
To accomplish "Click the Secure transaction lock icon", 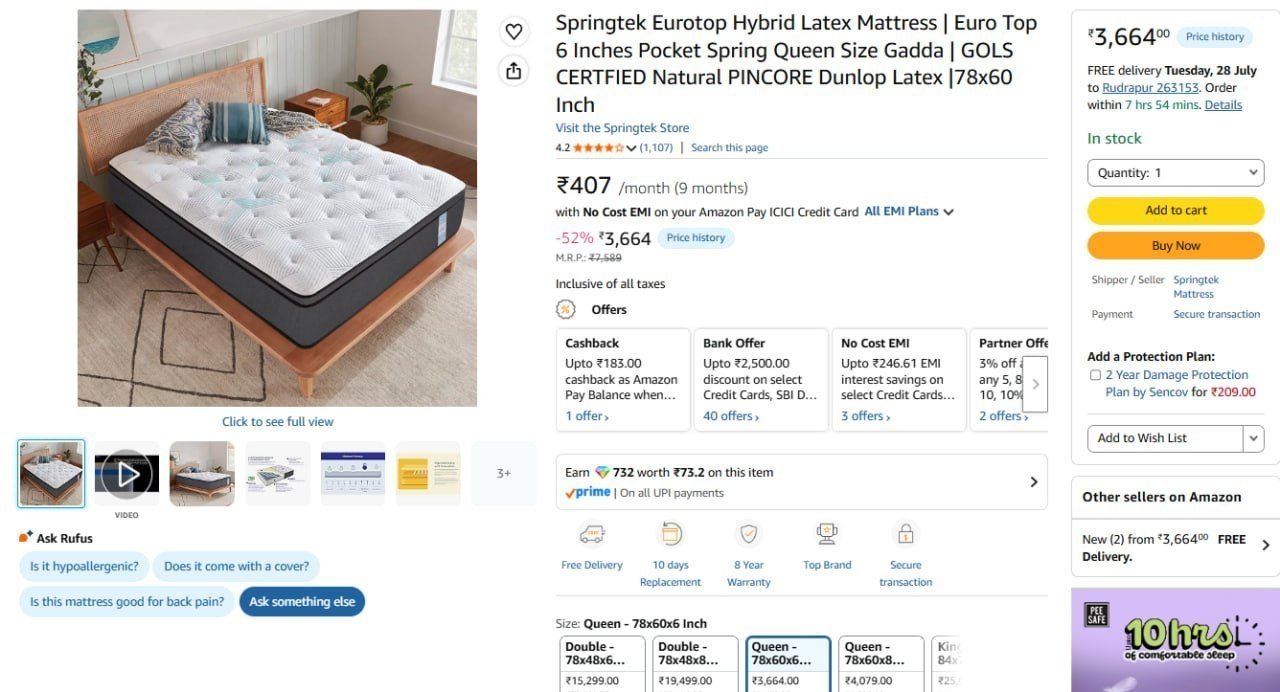I will click(905, 533).
